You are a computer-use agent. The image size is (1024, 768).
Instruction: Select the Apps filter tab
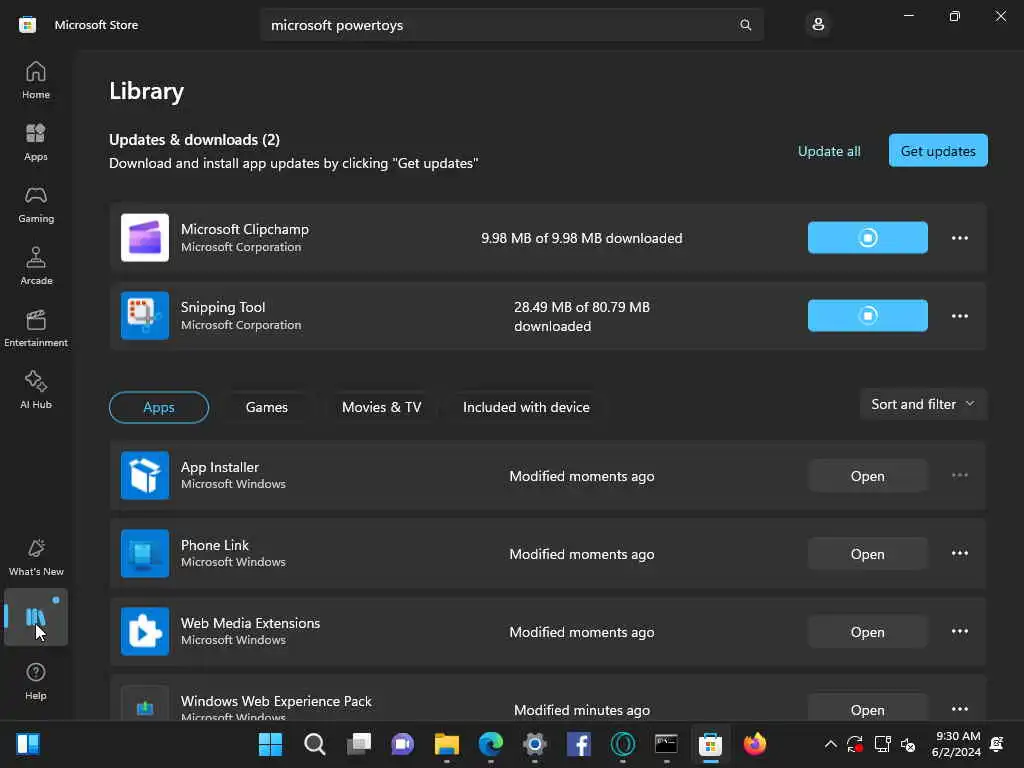tap(159, 407)
